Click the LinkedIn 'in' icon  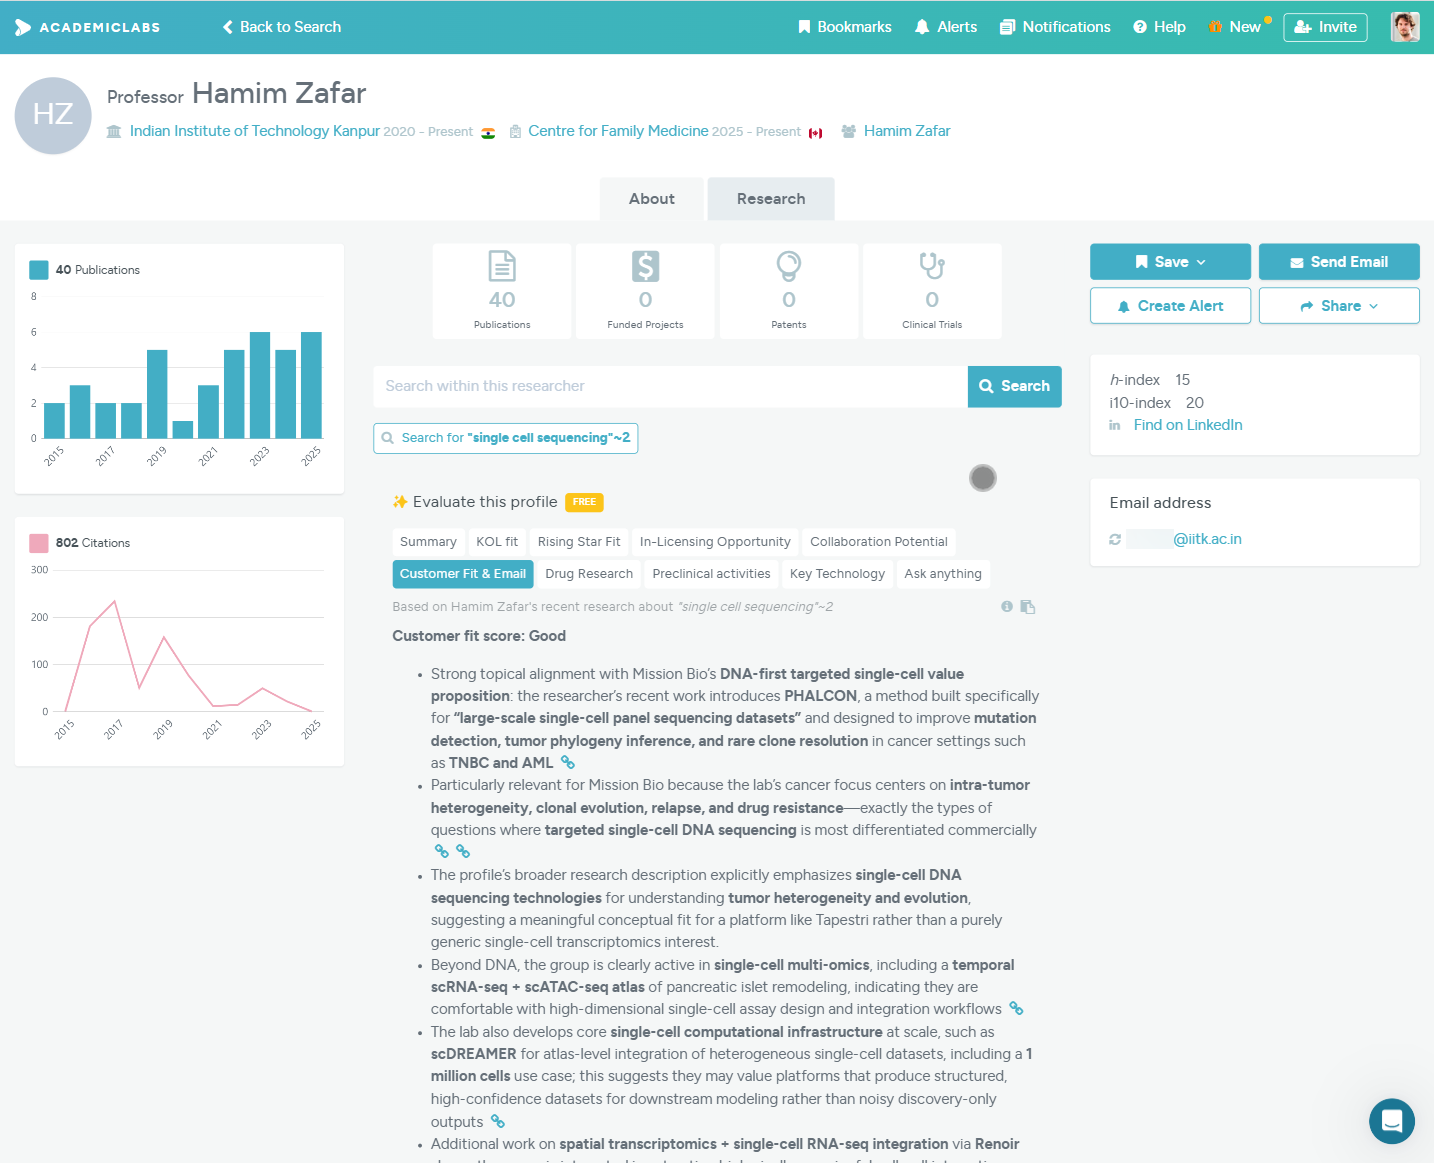(1115, 425)
